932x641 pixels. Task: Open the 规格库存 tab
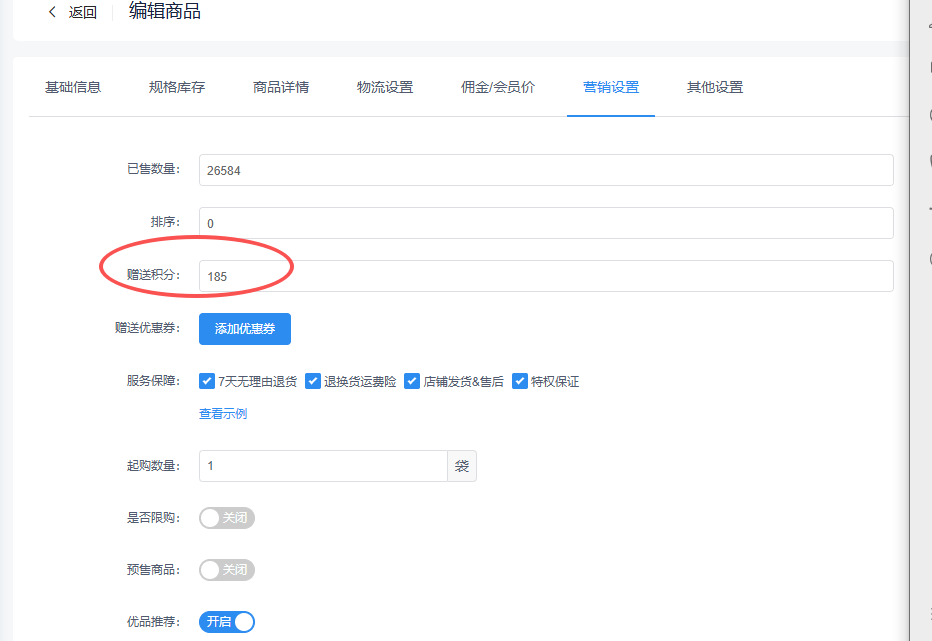tap(176, 87)
